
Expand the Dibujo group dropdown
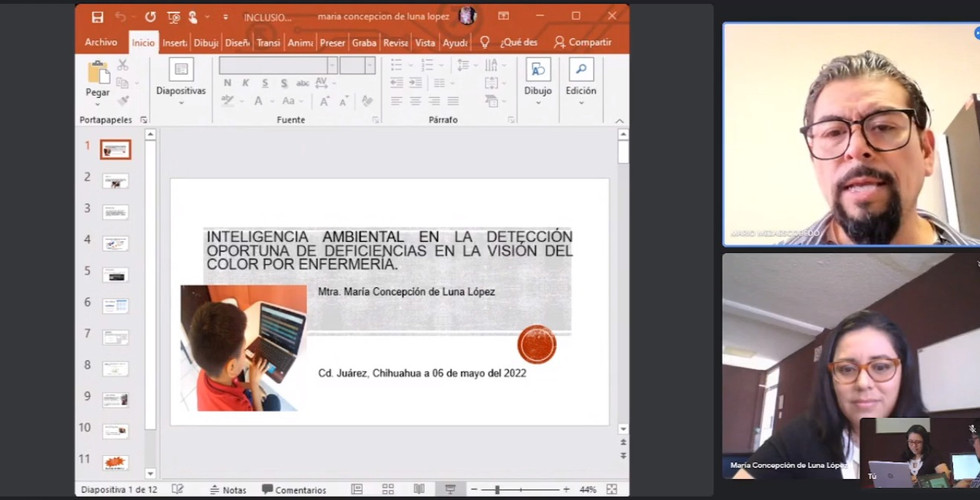click(x=538, y=102)
